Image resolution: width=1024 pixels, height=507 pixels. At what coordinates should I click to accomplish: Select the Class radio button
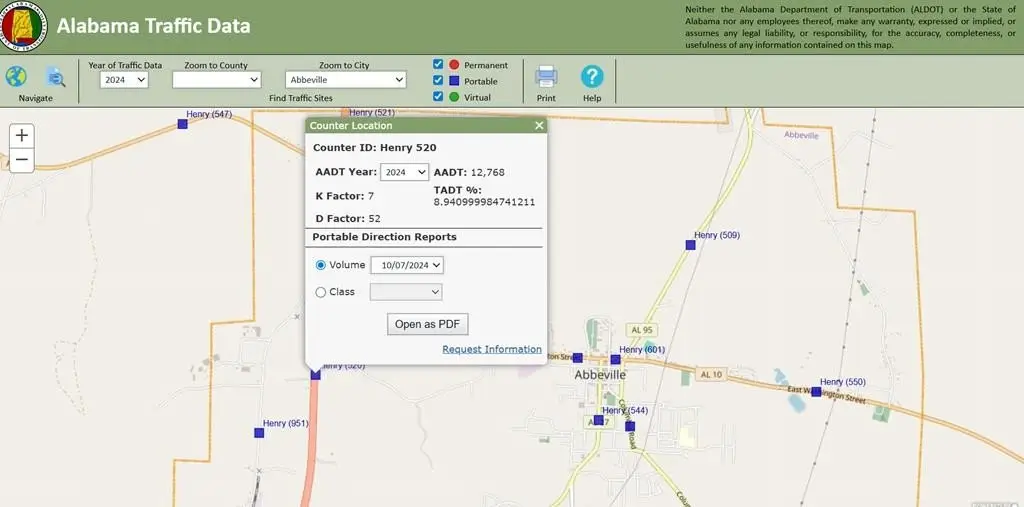coord(321,292)
